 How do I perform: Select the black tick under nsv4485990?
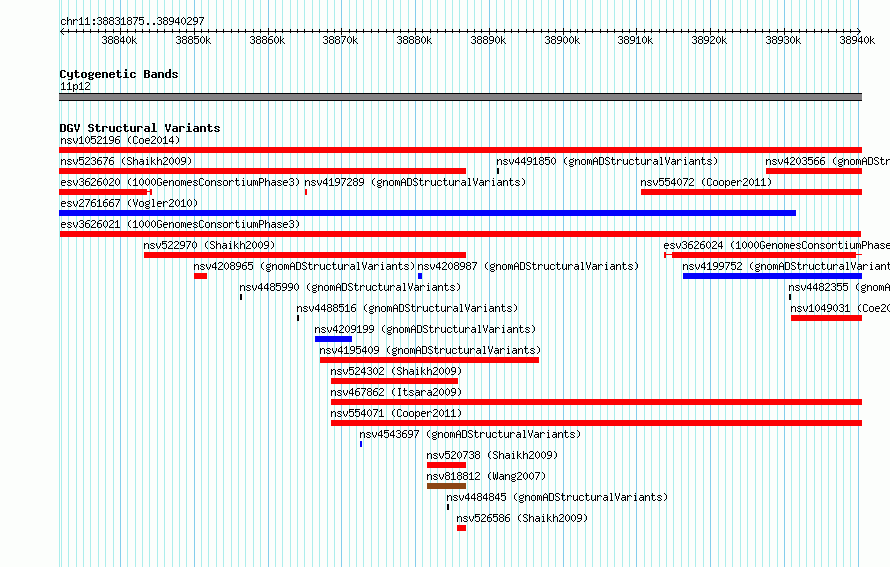[x=241, y=297]
